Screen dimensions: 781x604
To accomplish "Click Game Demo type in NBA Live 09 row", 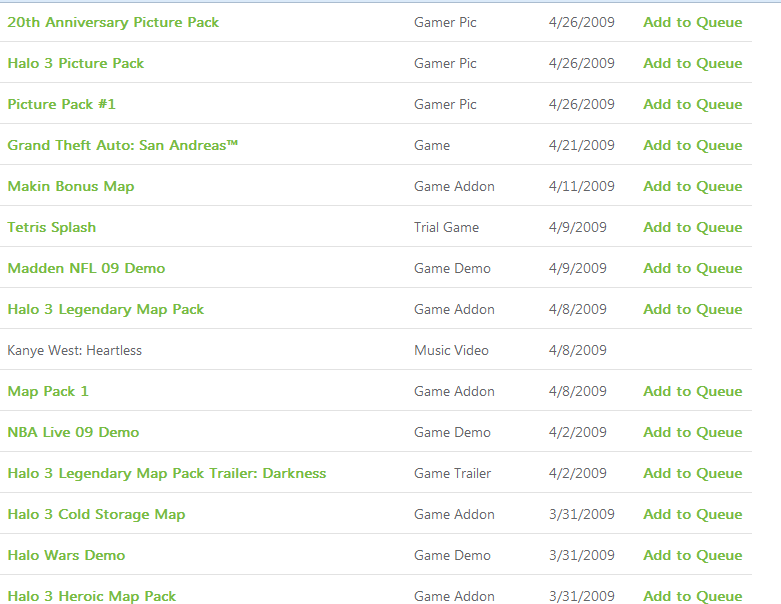I will tap(452, 432).
